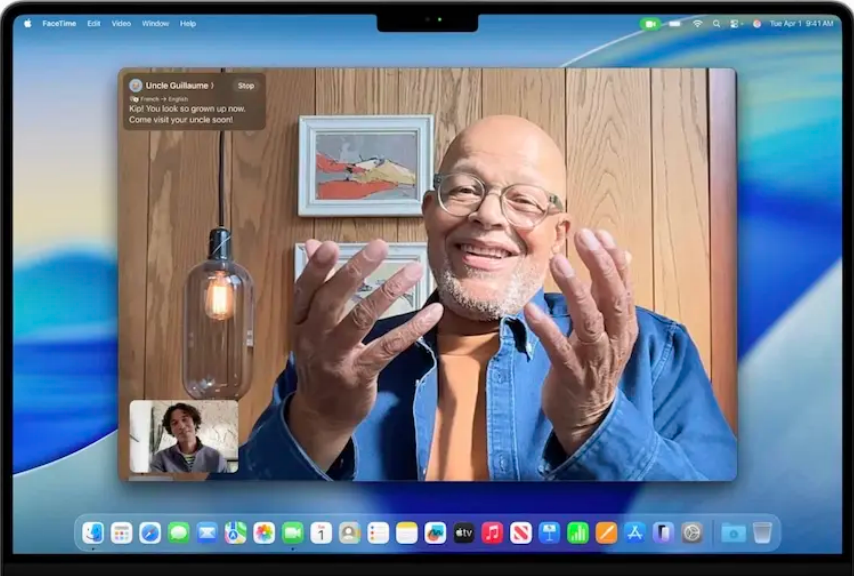The height and width of the screenshot is (576, 854).
Task: Open Spotlight search in the menu bar
Action: 716,24
